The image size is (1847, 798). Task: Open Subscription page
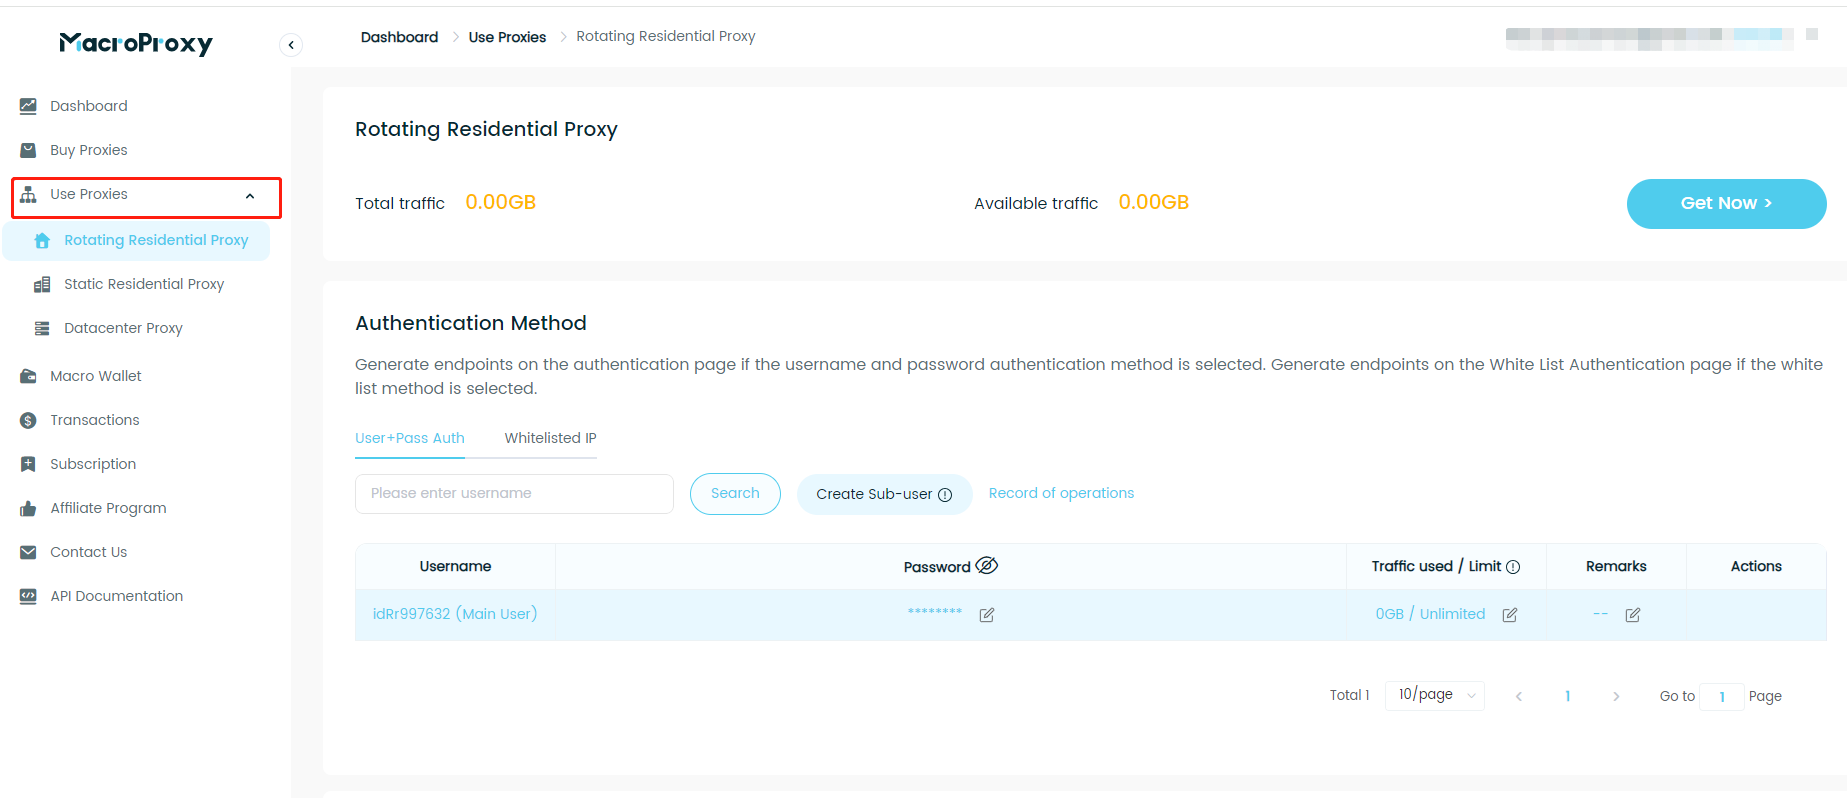pyautogui.click(x=93, y=464)
